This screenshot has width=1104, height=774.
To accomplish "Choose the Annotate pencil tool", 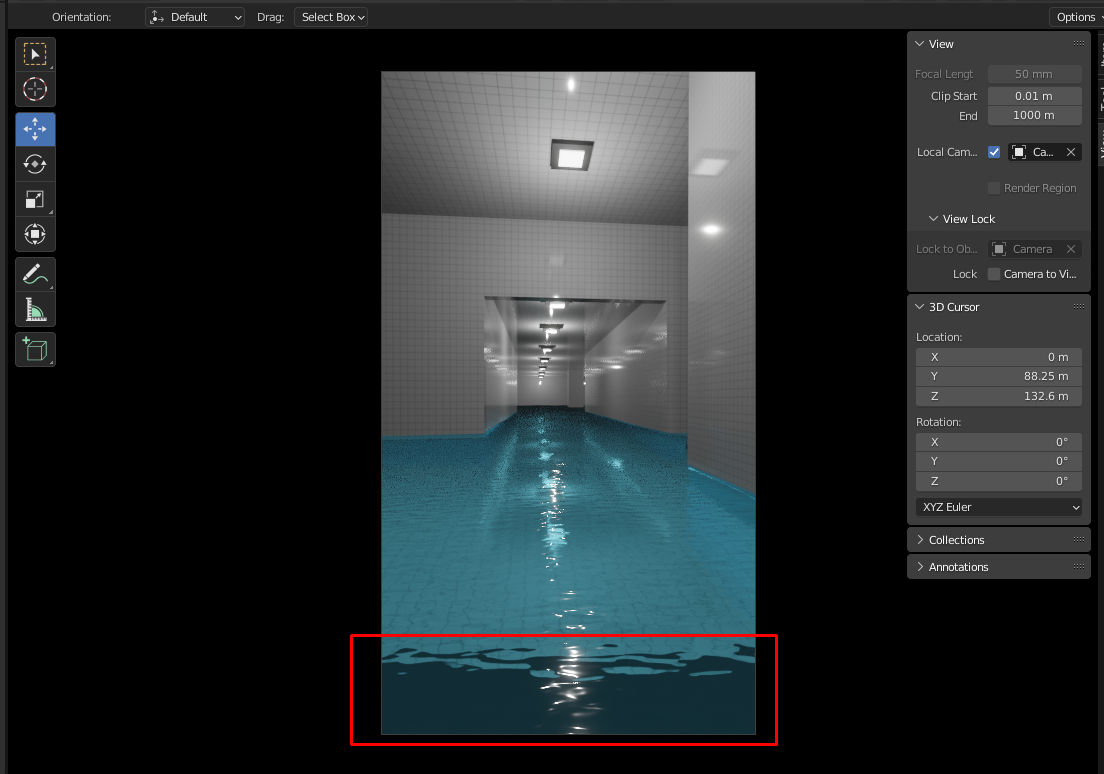I will tap(35, 274).
